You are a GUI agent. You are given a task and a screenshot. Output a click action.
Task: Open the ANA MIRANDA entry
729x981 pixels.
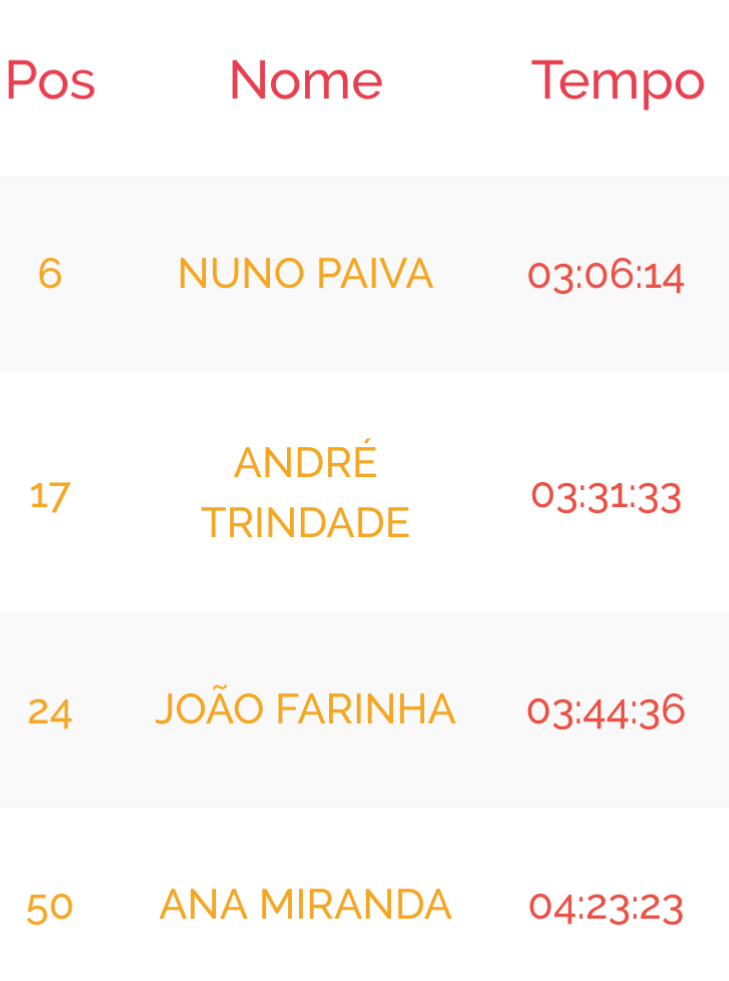(305, 905)
